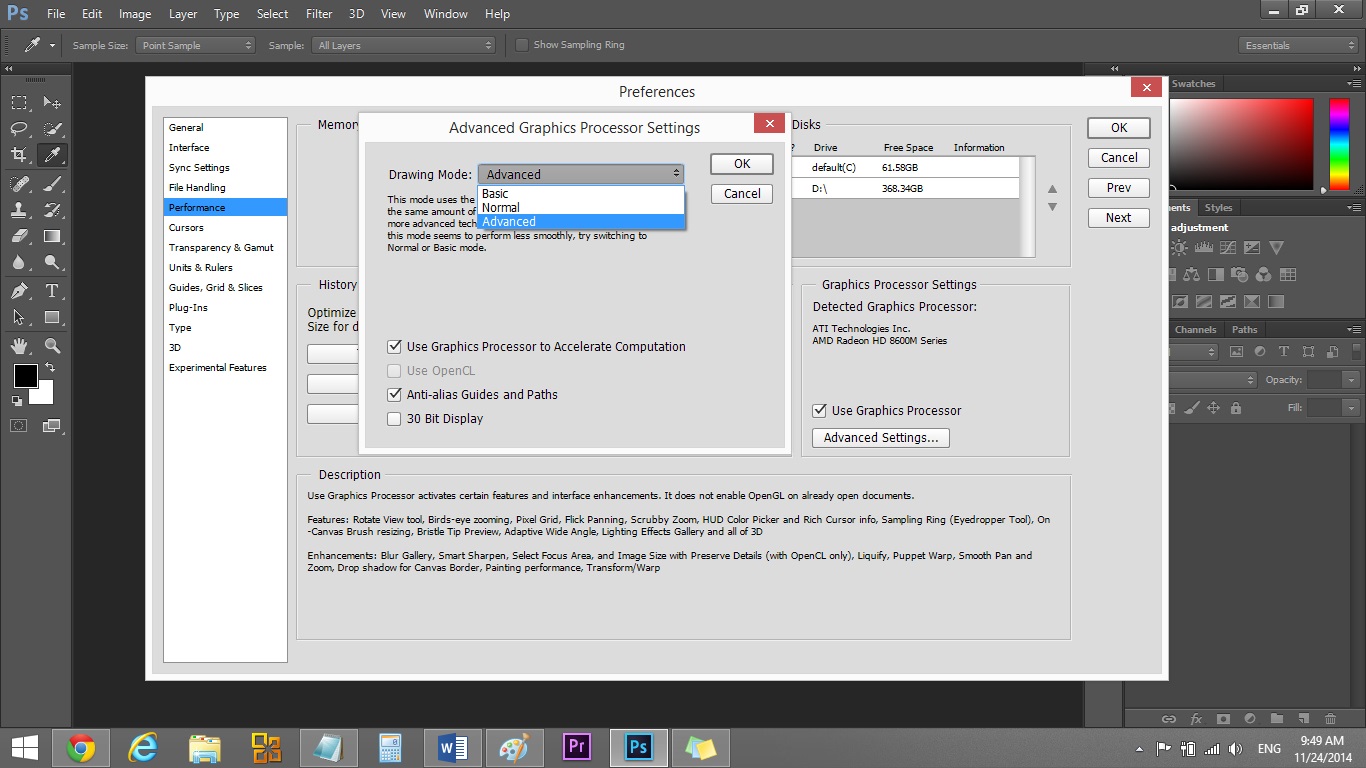Image resolution: width=1366 pixels, height=768 pixels.
Task: Select the Lasso tool
Action: pyautogui.click(x=19, y=129)
